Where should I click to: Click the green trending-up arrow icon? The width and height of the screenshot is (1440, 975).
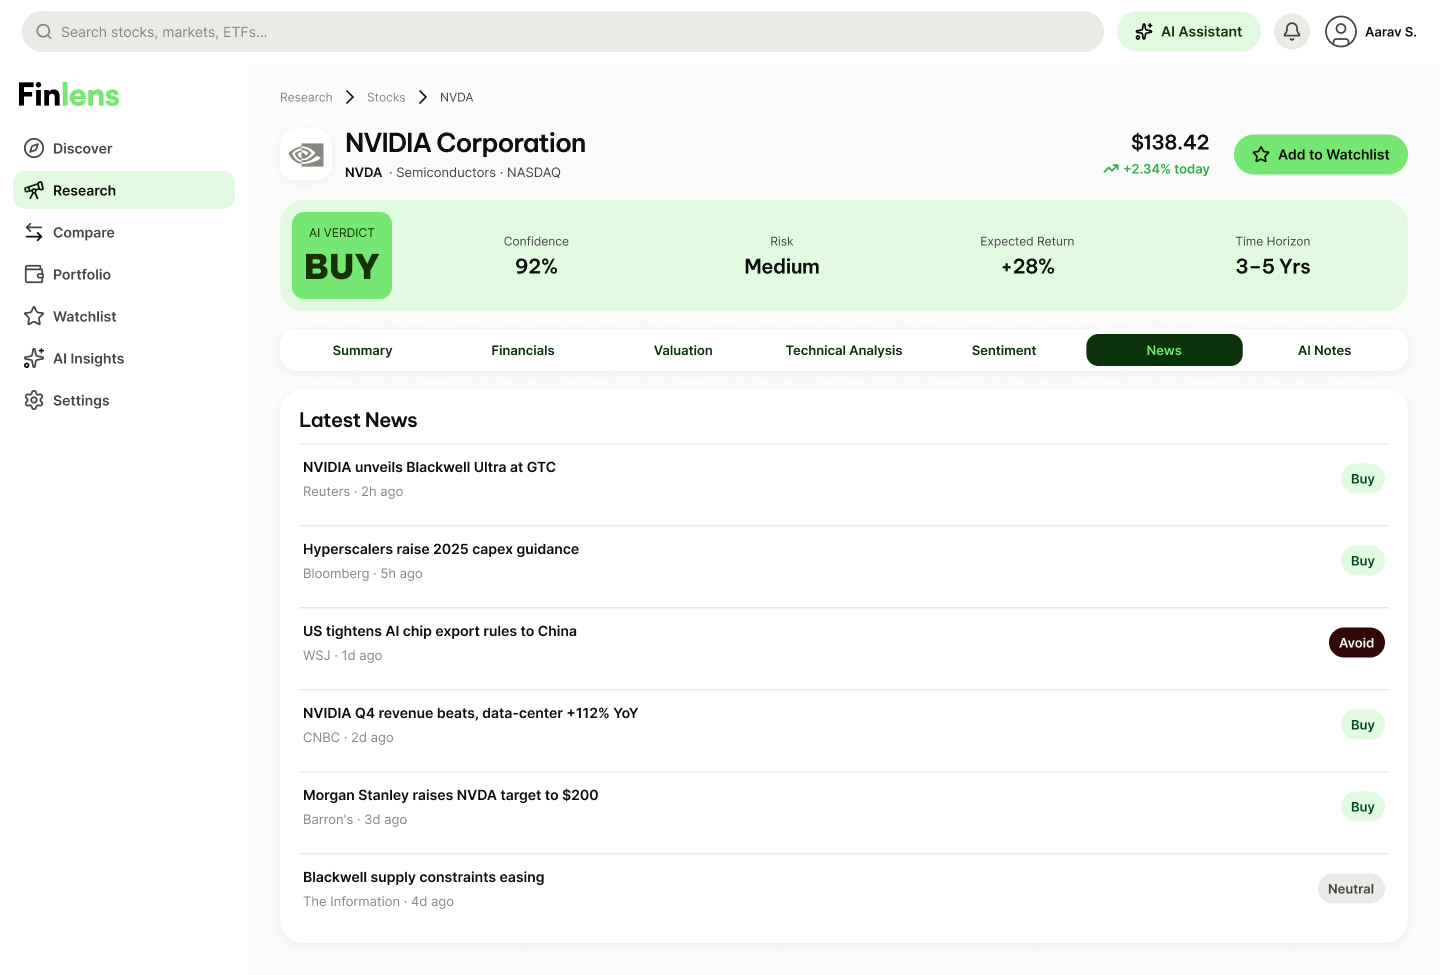[1111, 169]
